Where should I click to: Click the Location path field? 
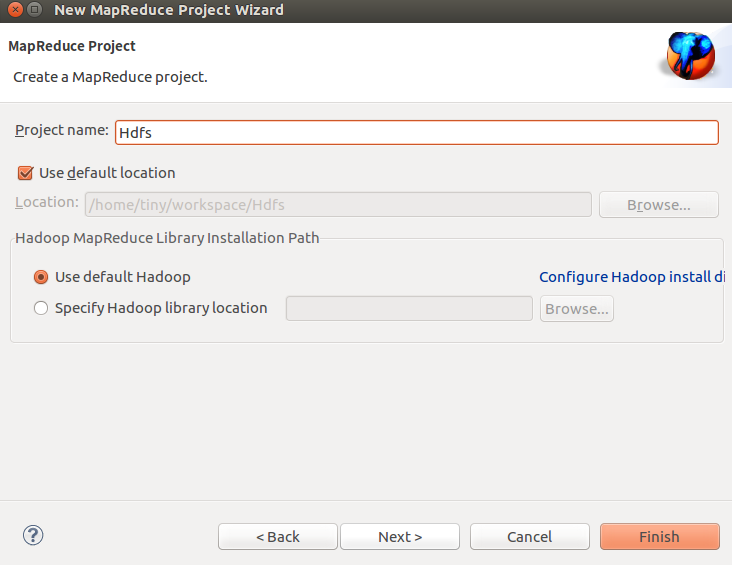338,205
